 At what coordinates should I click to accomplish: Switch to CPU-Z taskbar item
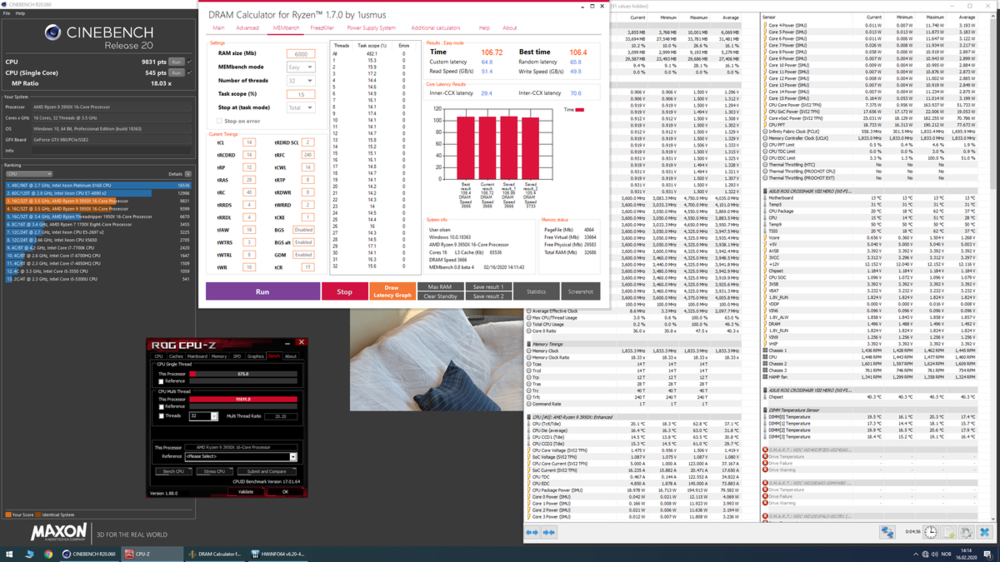point(152,554)
